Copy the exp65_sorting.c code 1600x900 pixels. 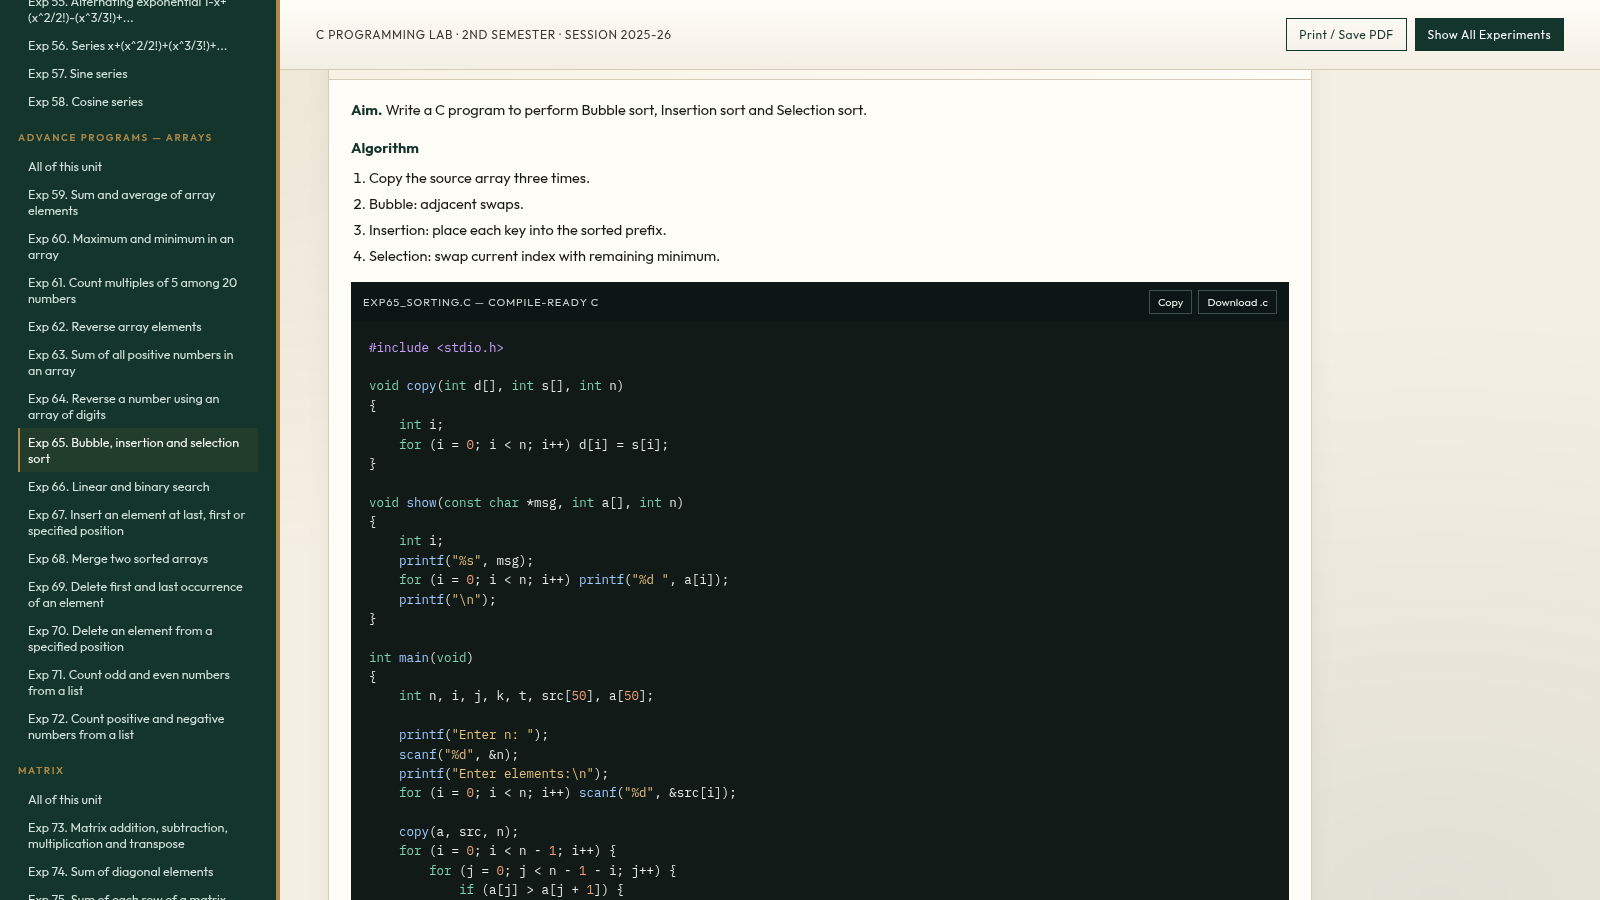click(1170, 302)
